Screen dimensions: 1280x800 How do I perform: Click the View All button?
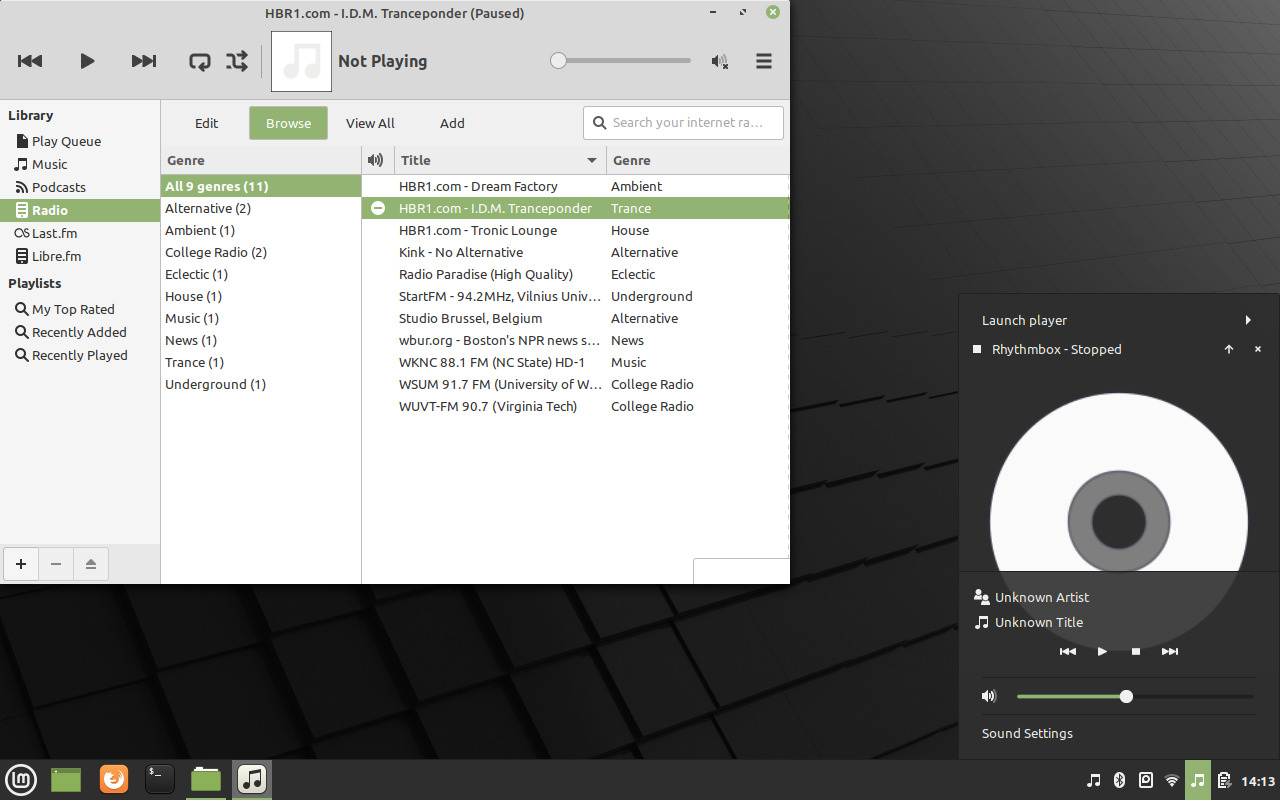pos(370,123)
